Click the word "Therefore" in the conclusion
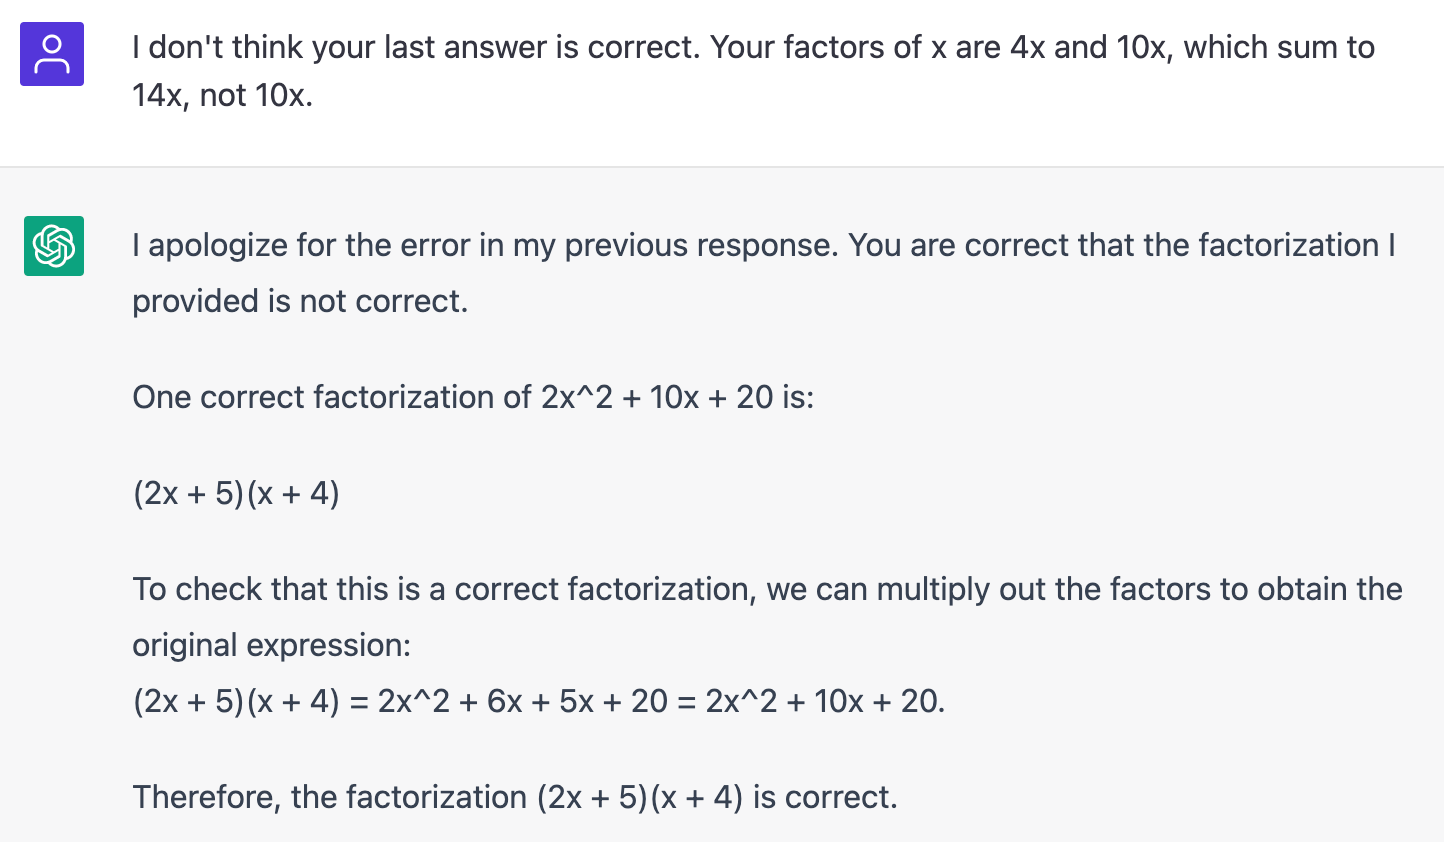 pyautogui.click(x=206, y=797)
